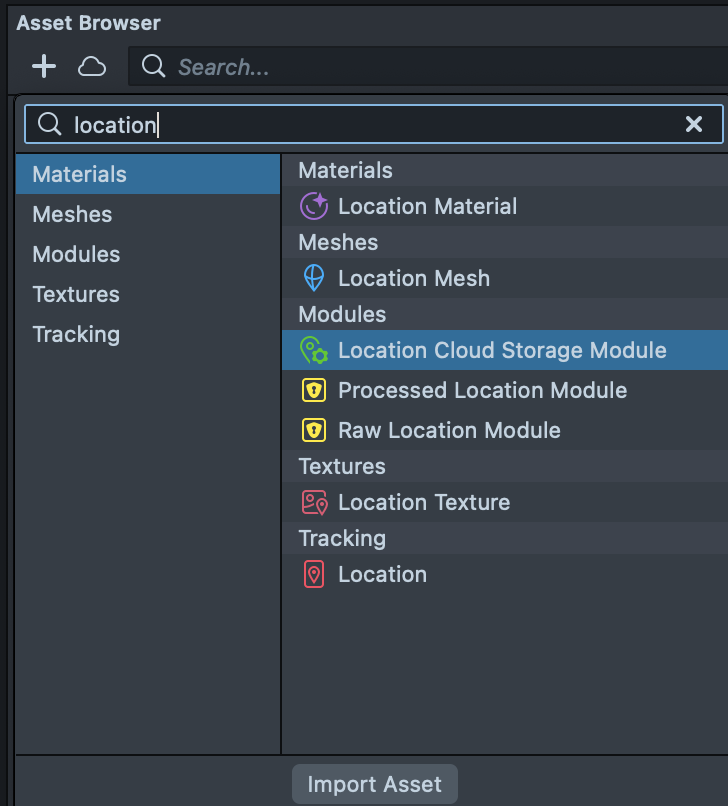This screenshot has height=806, width=728.
Task: Click the Raw Location Module shield icon
Action: pyautogui.click(x=314, y=431)
